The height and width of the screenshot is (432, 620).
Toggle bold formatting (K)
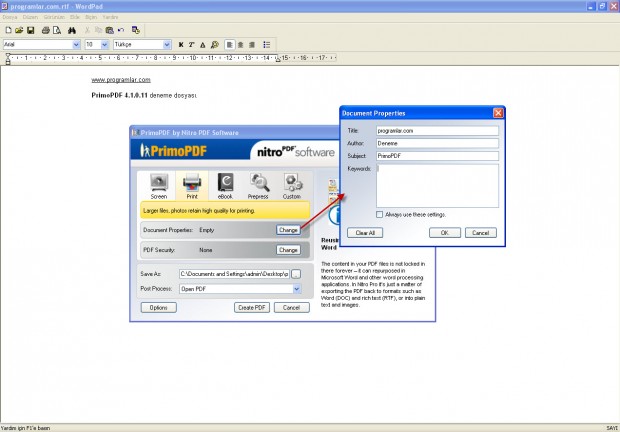pos(181,45)
